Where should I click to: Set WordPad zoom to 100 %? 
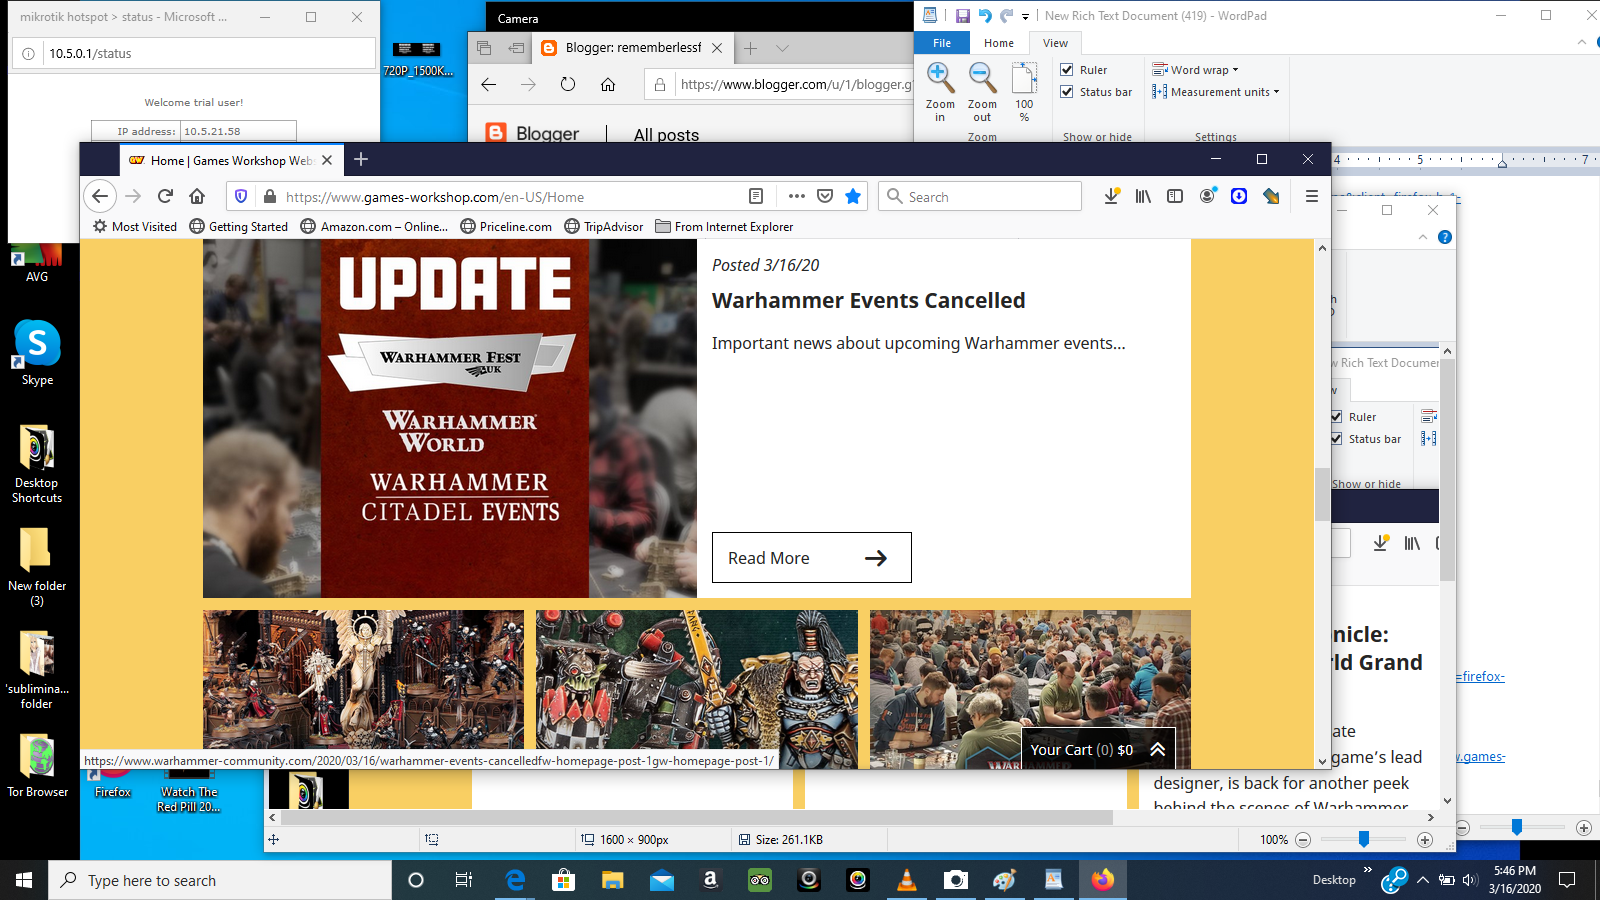point(1024,91)
